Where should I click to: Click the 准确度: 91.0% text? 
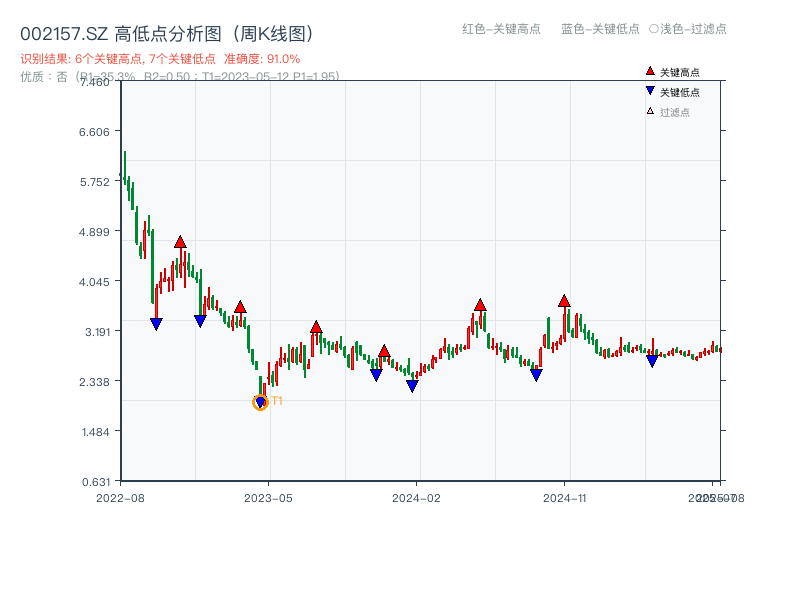(x=262, y=59)
